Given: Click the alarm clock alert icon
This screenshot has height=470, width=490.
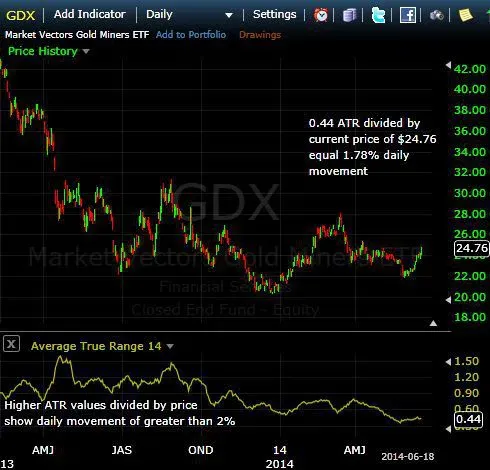Looking at the screenshot, I should [x=321, y=15].
